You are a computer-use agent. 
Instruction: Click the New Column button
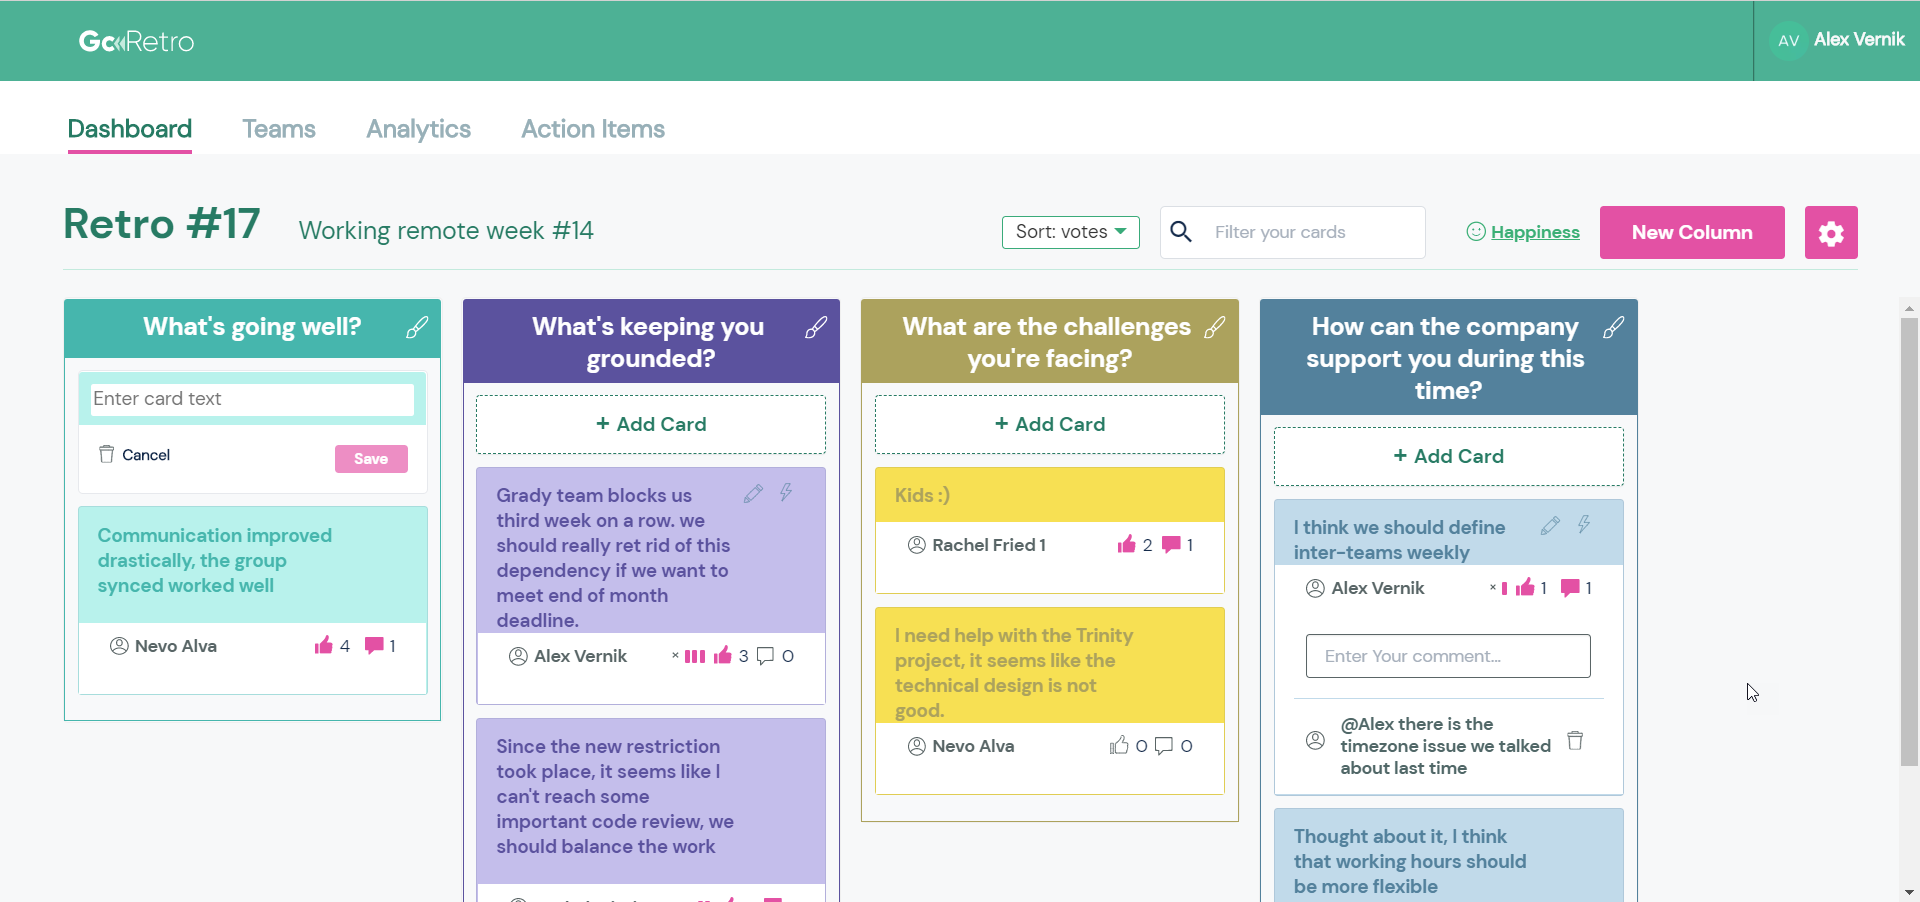(x=1691, y=233)
